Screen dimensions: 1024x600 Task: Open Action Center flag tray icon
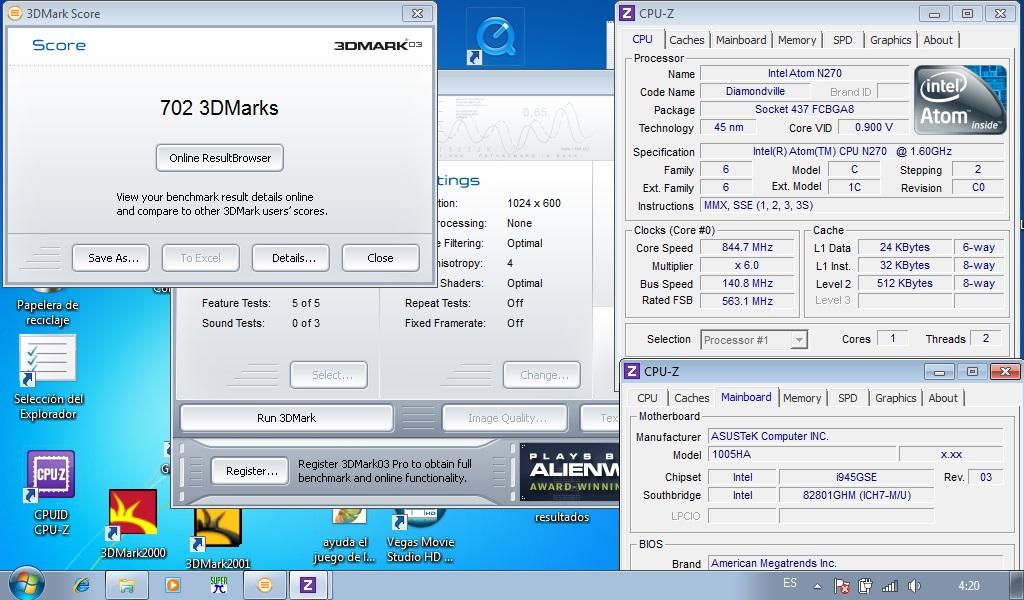pos(842,586)
